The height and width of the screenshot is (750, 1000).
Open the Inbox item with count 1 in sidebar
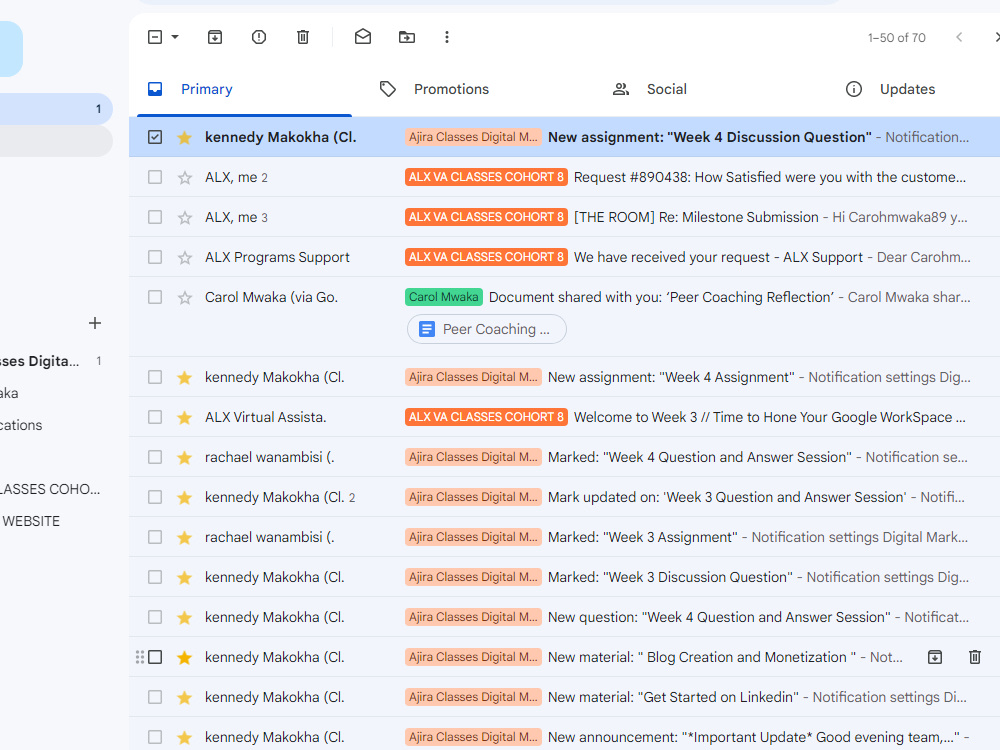(56, 109)
